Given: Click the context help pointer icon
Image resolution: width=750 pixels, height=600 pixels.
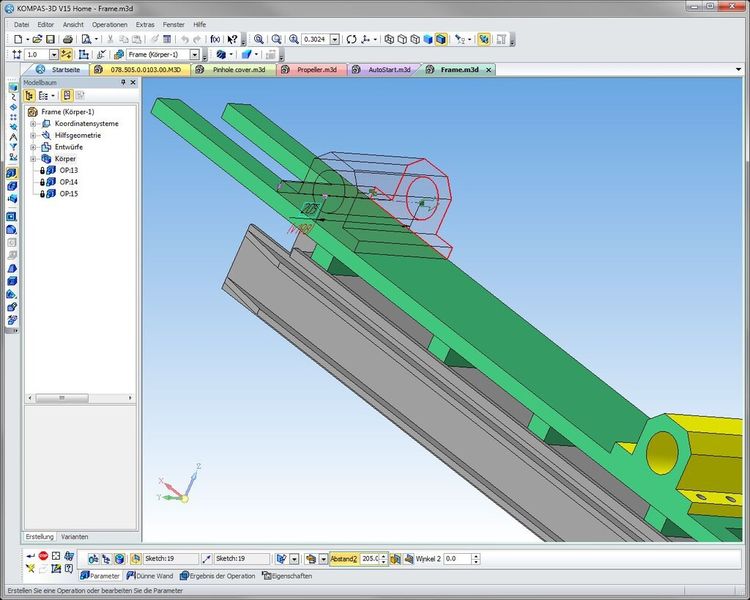Looking at the screenshot, I should pyautogui.click(x=232, y=39).
